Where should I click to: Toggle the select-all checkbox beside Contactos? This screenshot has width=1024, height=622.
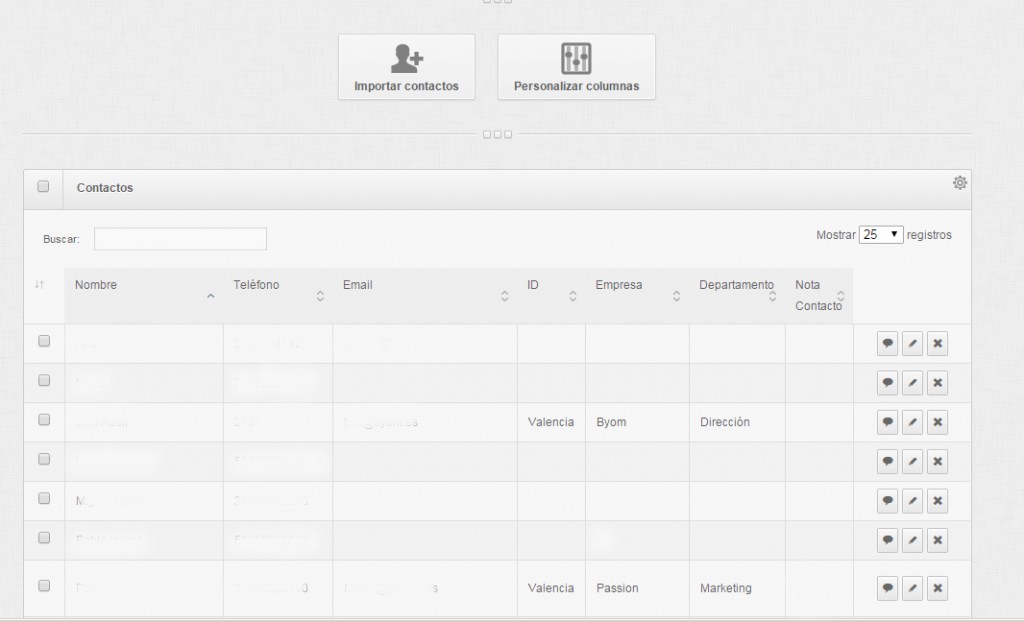coord(43,187)
